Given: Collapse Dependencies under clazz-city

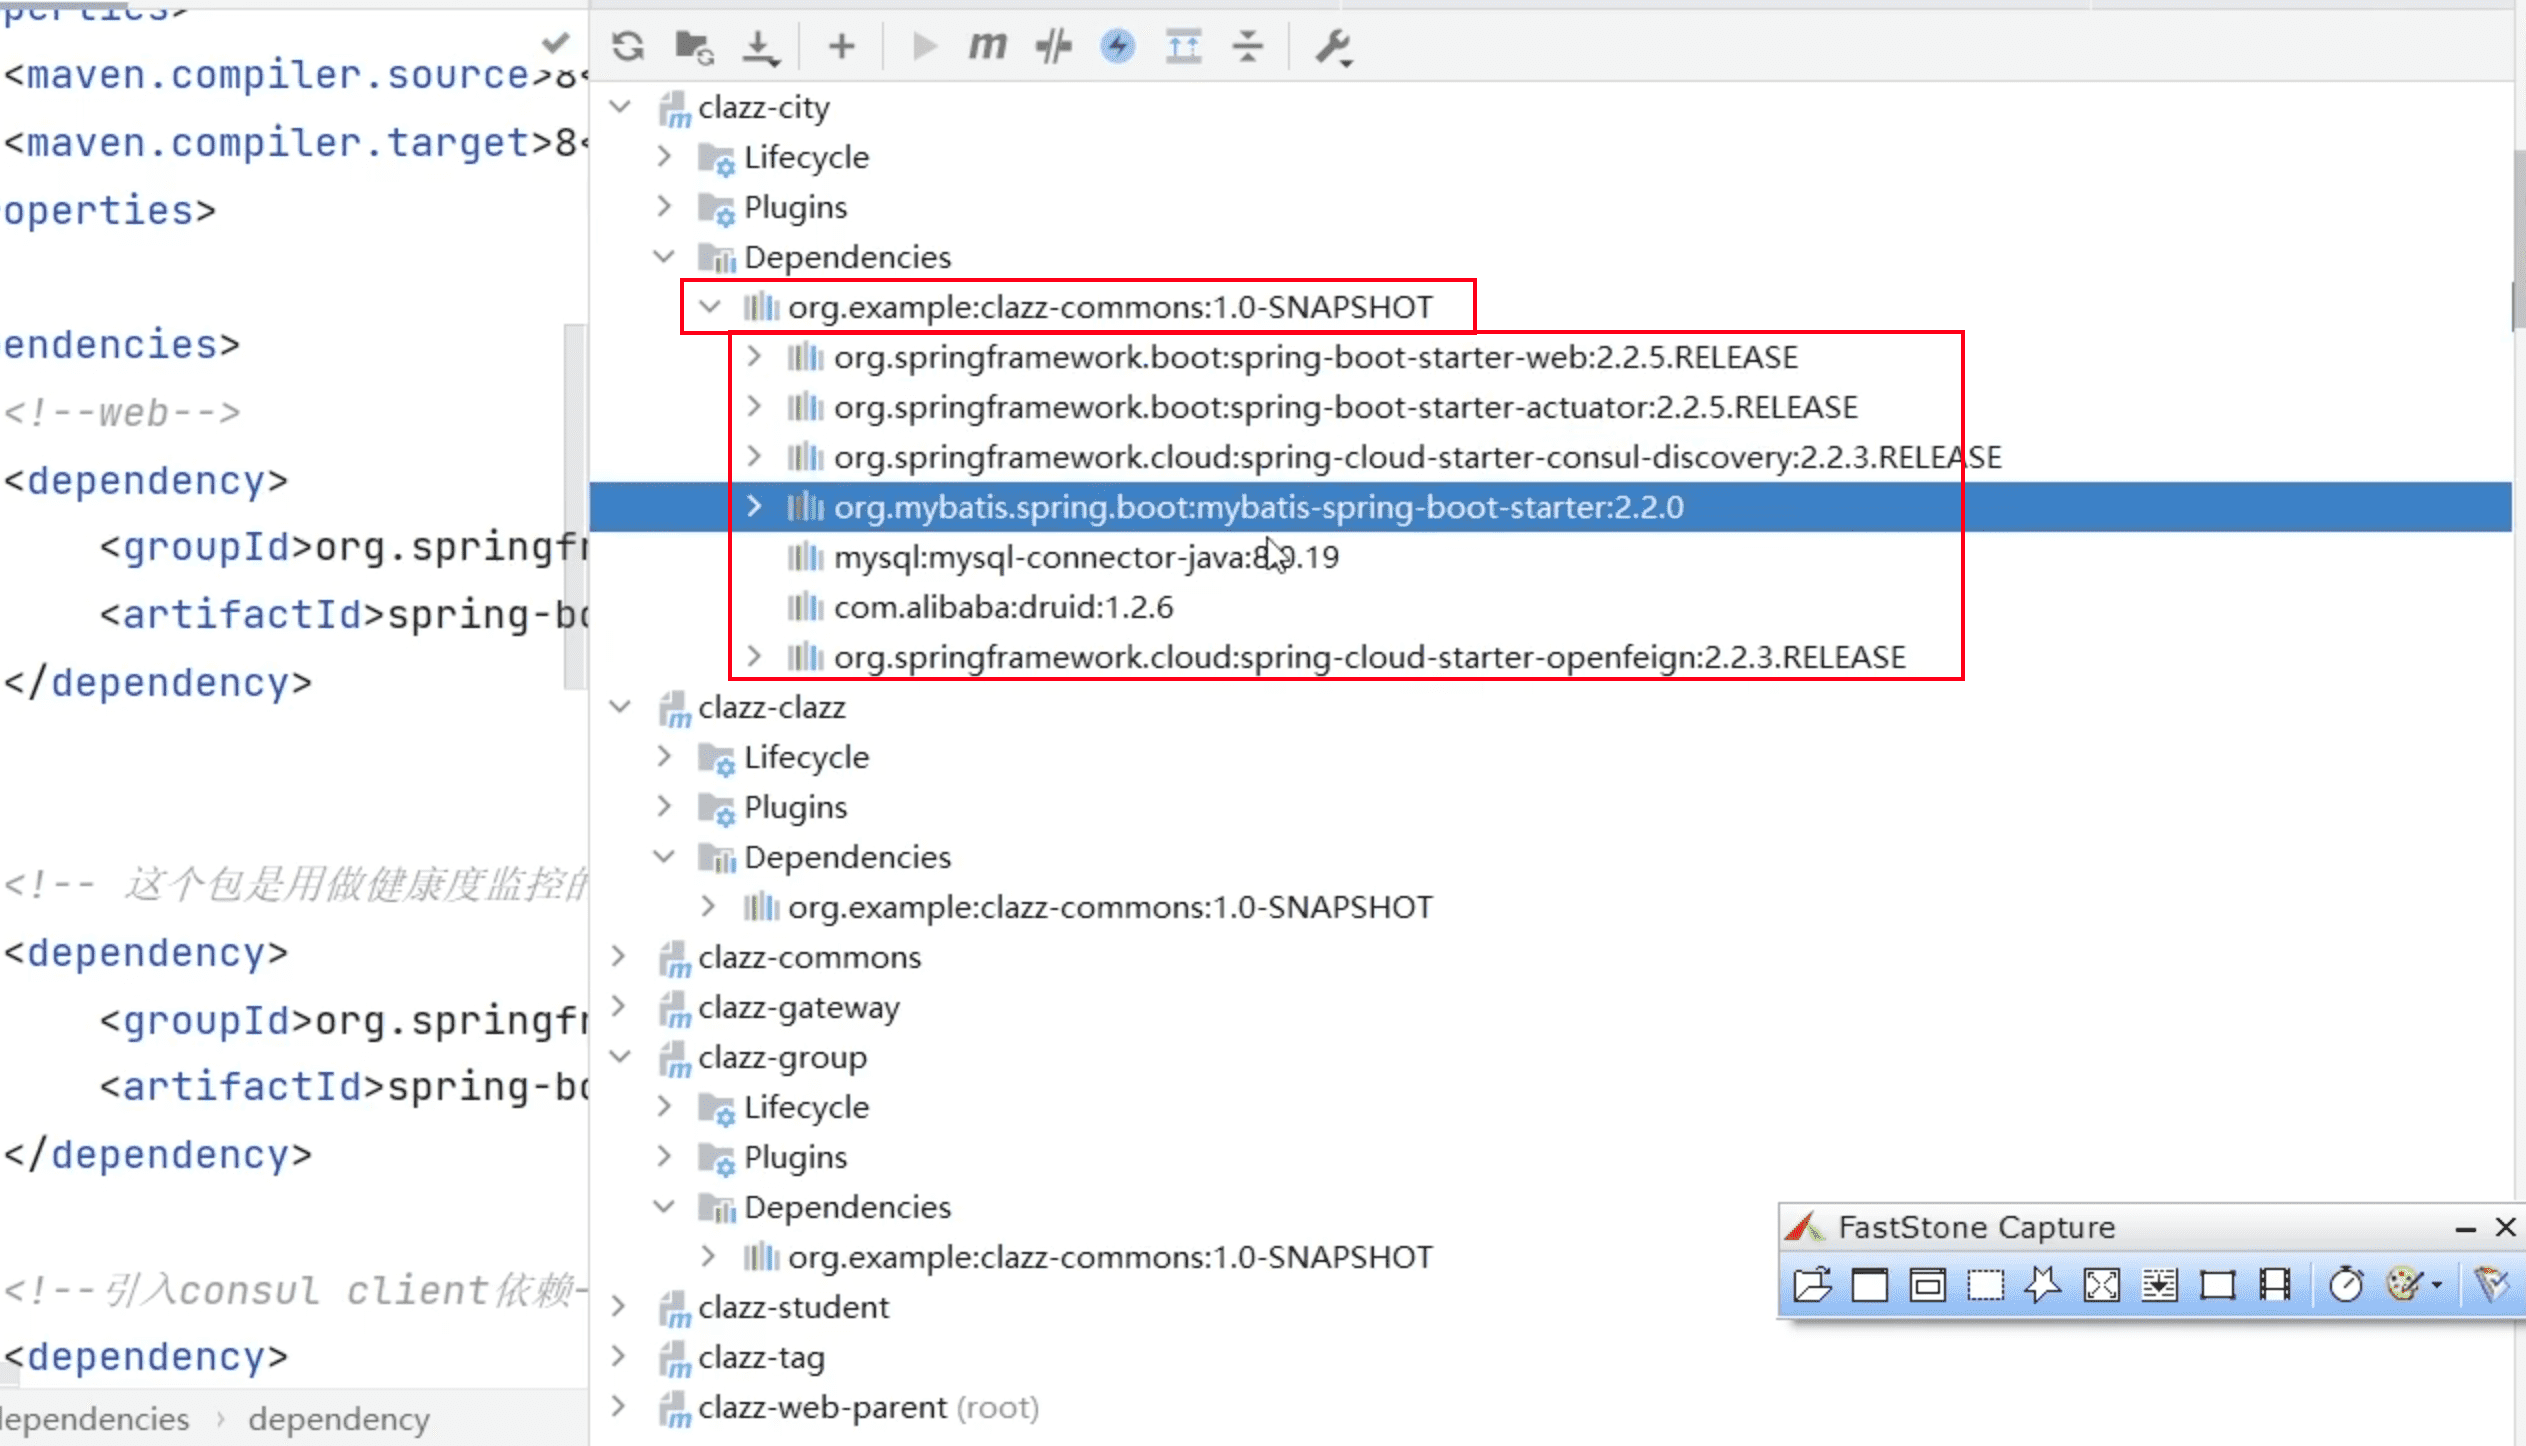Looking at the screenshot, I should click(x=664, y=256).
